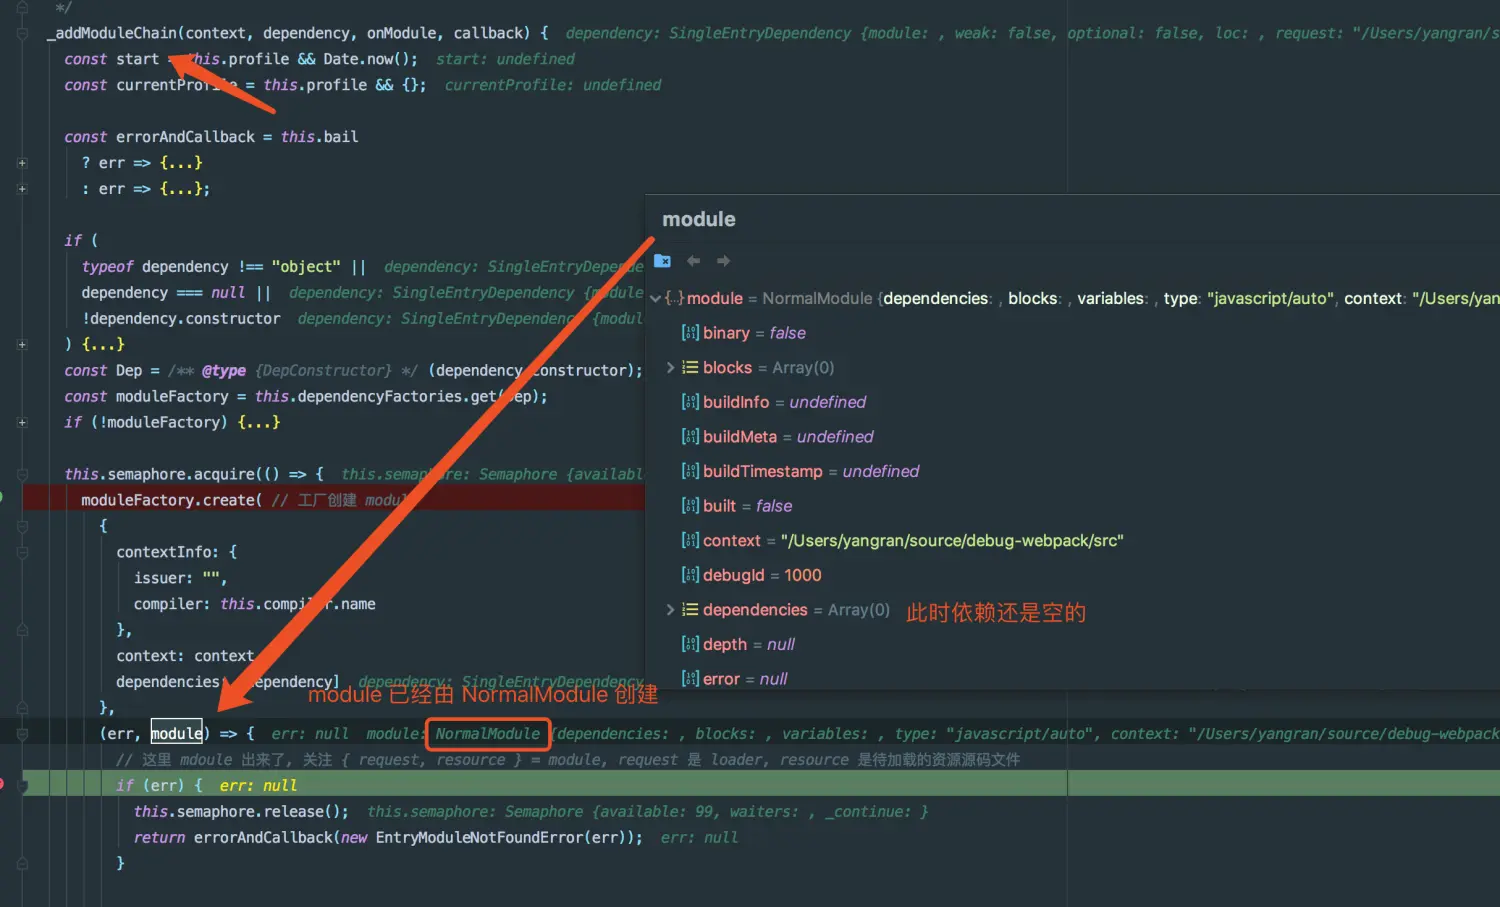Image resolution: width=1500 pixels, height=907 pixels.
Task: Click the highlighted module parameter in callback
Action: pos(177,733)
